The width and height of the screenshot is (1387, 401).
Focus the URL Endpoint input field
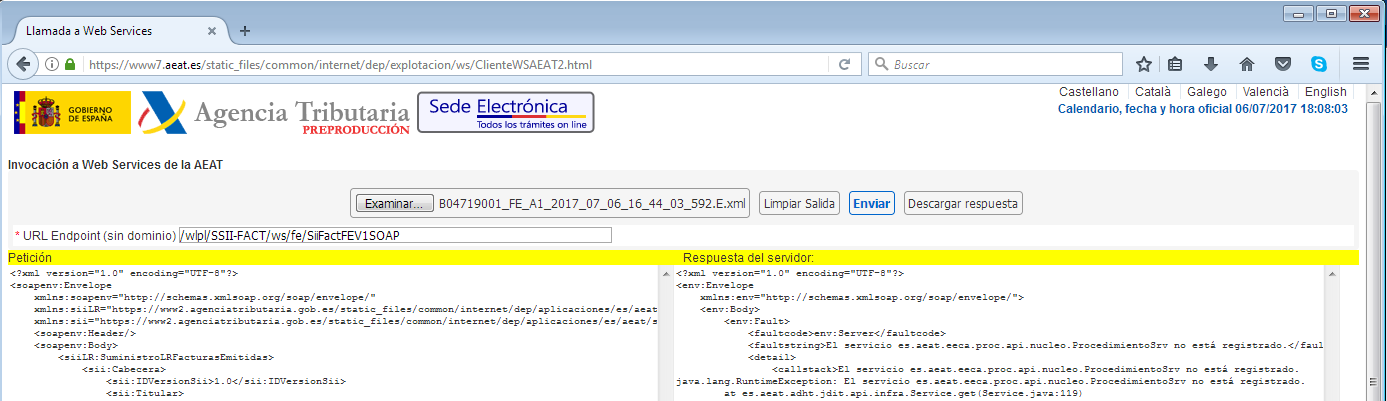pos(394,235)
